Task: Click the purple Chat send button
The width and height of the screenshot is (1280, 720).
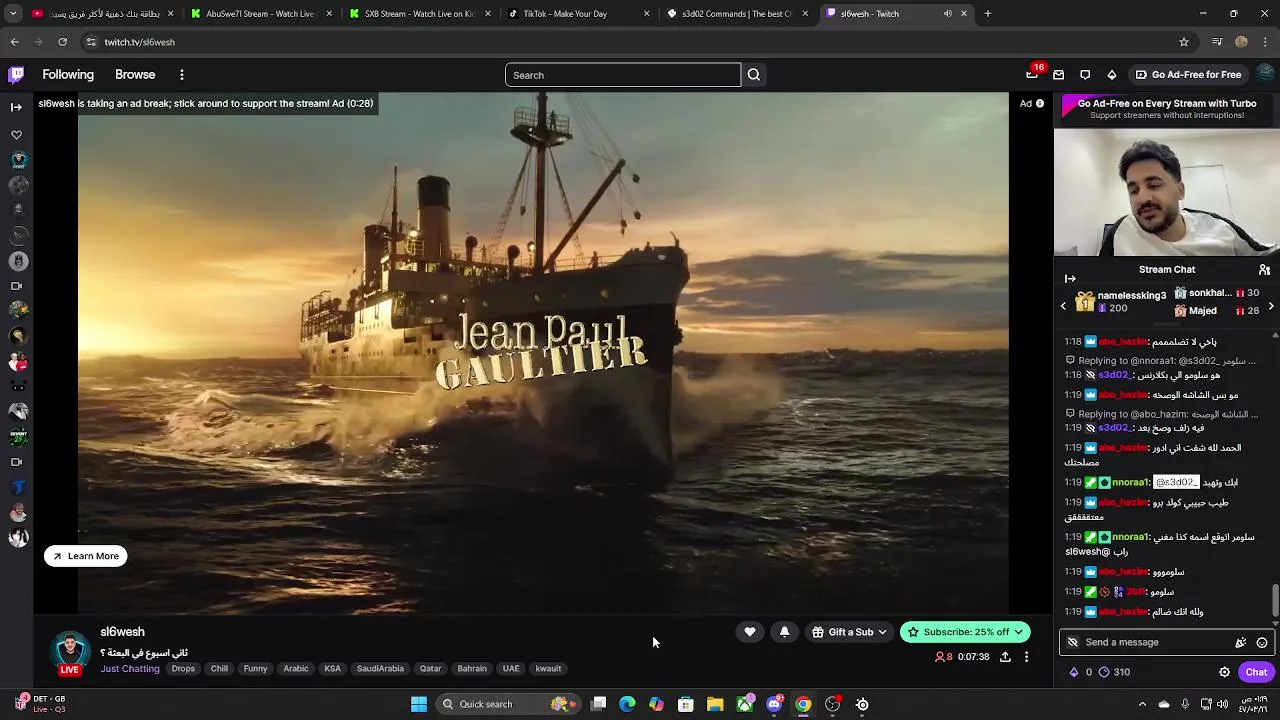Action: pyautogui.click(x=1256, y=672)
